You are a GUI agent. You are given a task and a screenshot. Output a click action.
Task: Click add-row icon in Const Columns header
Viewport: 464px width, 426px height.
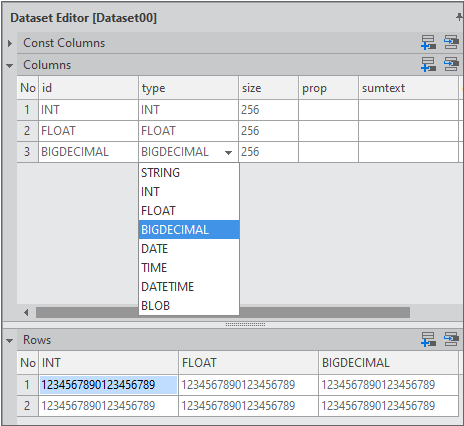(428, 43)
